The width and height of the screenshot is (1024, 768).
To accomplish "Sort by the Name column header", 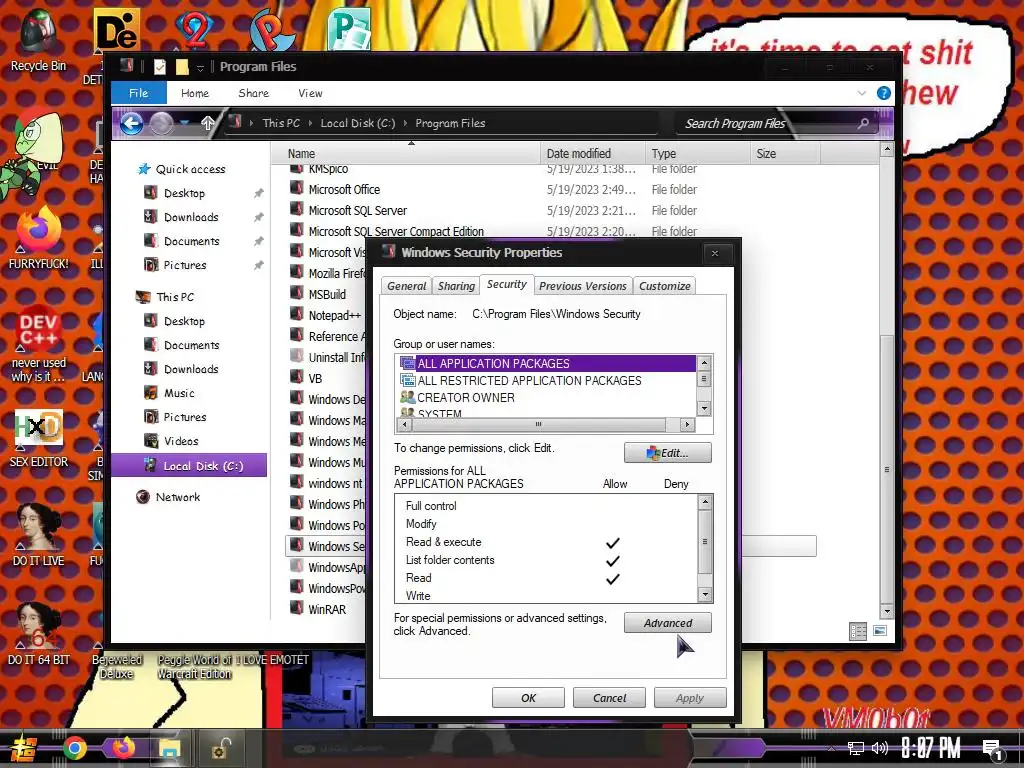I will pos(406,153).
